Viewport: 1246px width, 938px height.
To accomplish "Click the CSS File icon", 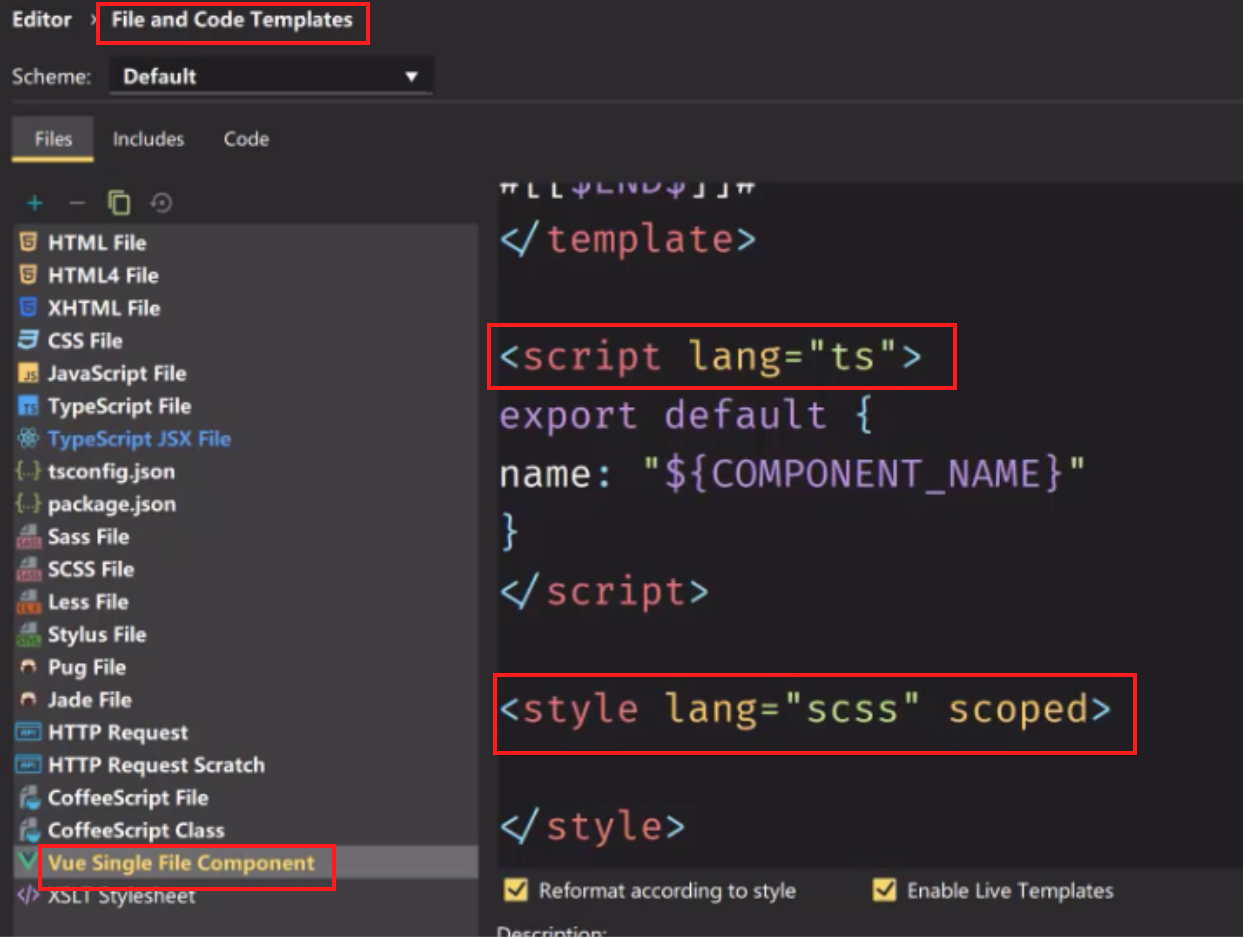I will tap(29, 340).
